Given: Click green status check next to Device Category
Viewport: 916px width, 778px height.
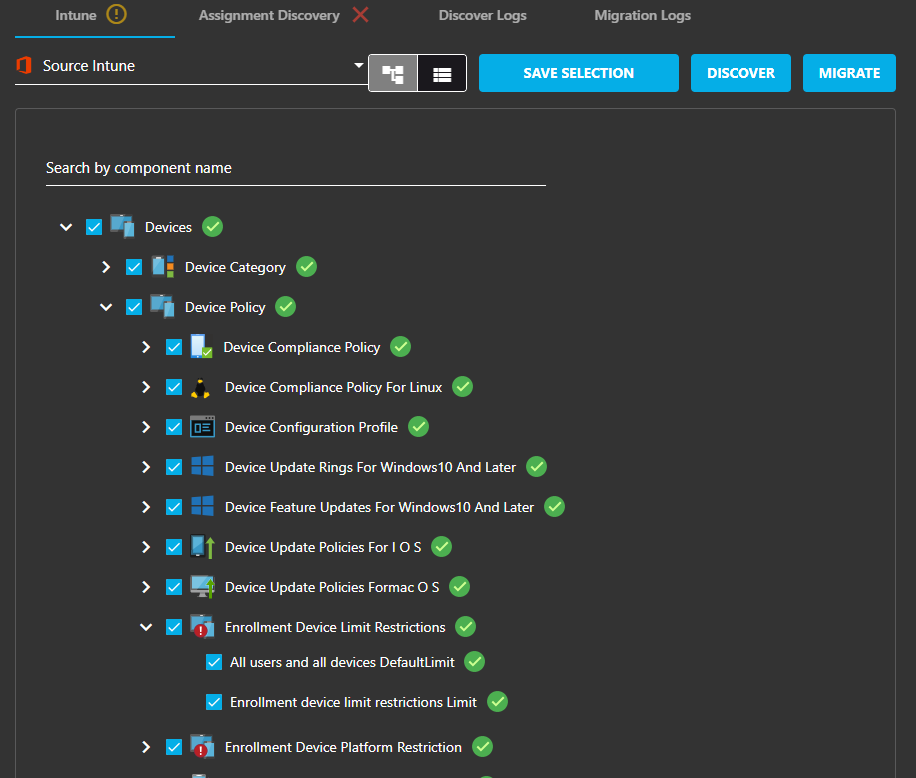Looking at the screenshot, I should [306, 267].
